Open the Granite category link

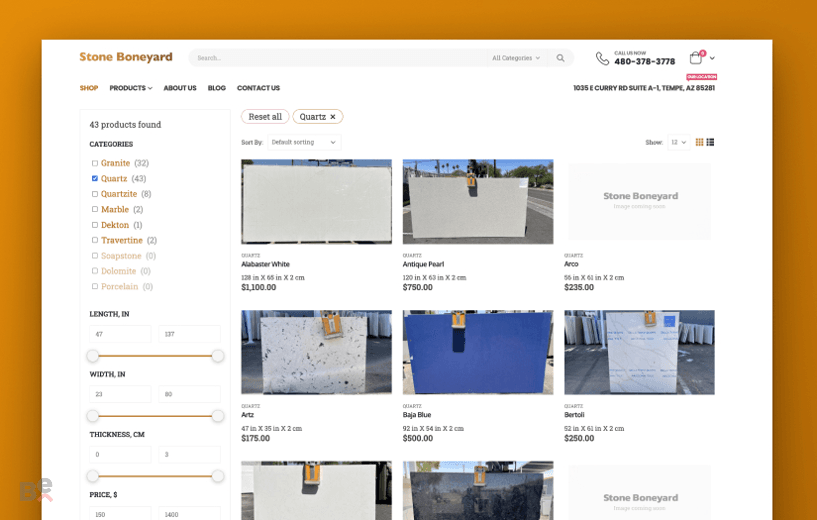pos(116,163)
